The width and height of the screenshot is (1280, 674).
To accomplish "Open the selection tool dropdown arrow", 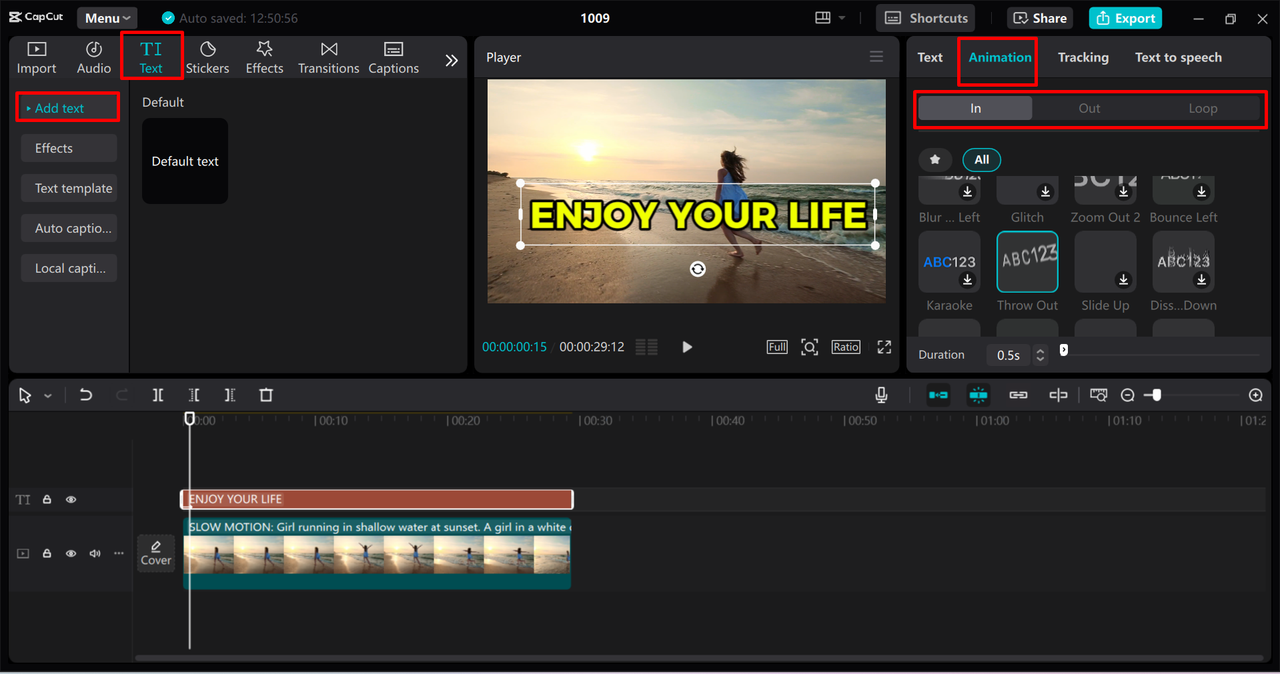I will [x=47, y=396].
